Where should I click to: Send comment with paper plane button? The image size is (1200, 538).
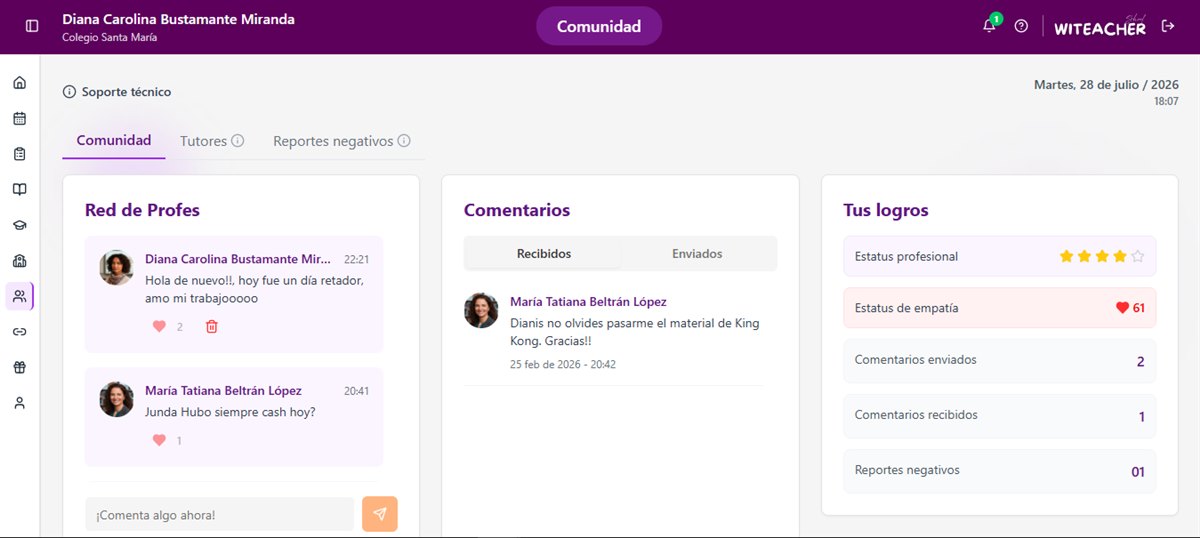coord(380,514)
